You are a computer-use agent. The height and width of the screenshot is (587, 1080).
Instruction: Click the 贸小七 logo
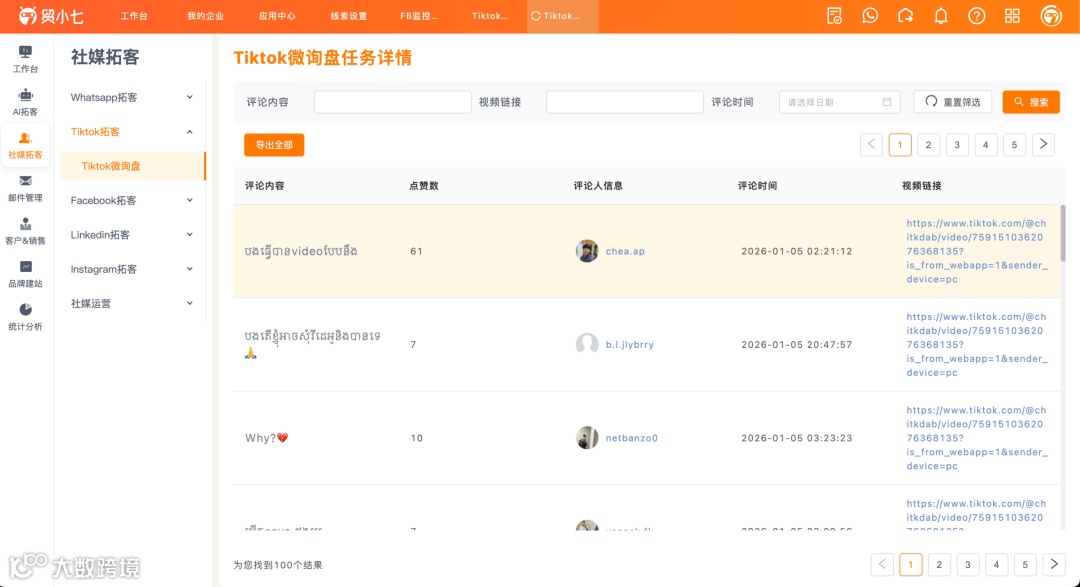[51, 16]
